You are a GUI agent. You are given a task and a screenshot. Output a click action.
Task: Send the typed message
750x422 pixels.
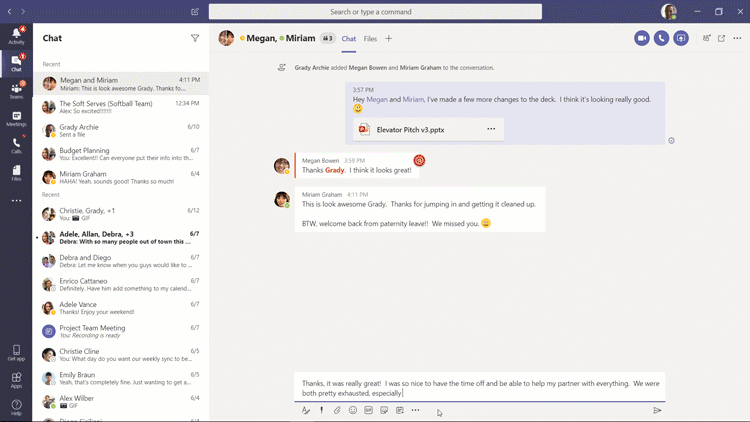coord(657,410)
